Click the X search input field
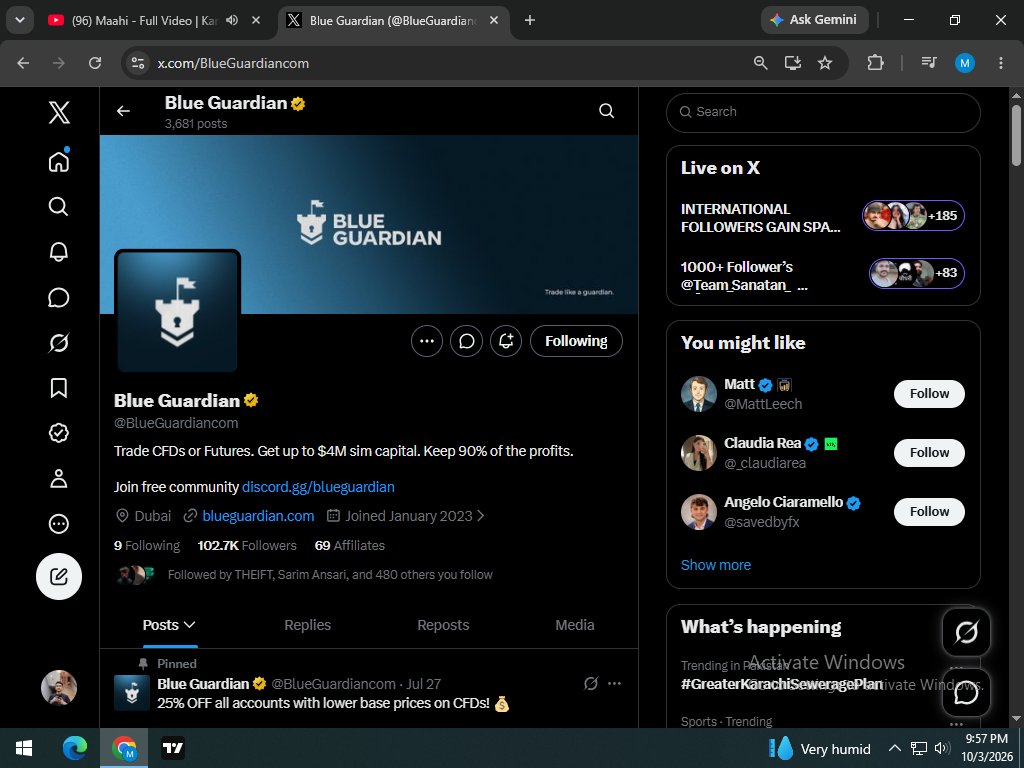 coord(823,112)
